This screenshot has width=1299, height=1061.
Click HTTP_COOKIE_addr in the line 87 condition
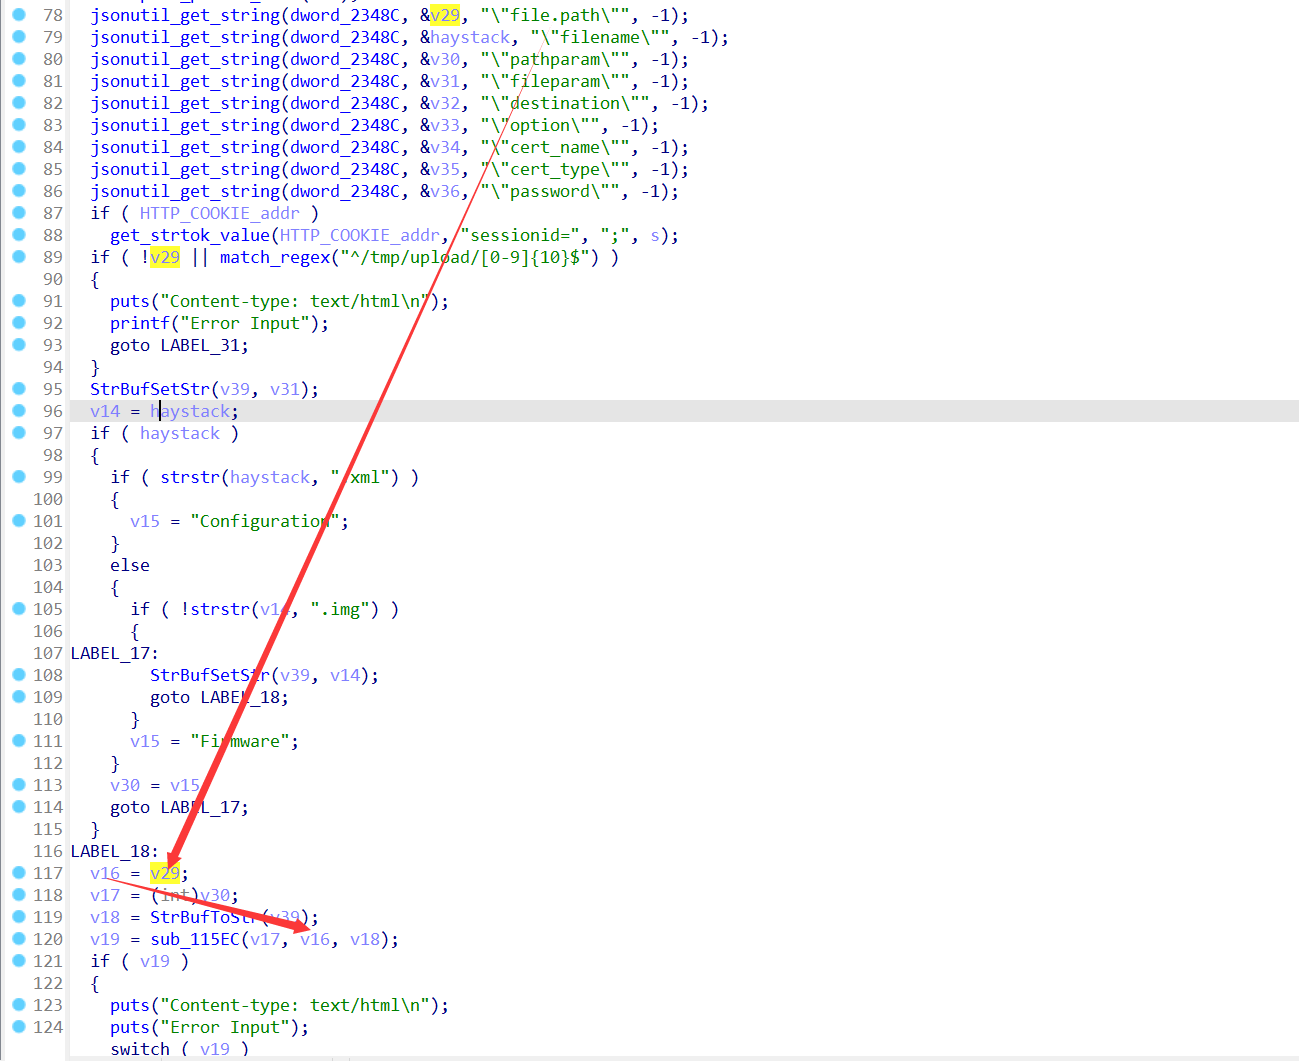click(x=220, y=214)
